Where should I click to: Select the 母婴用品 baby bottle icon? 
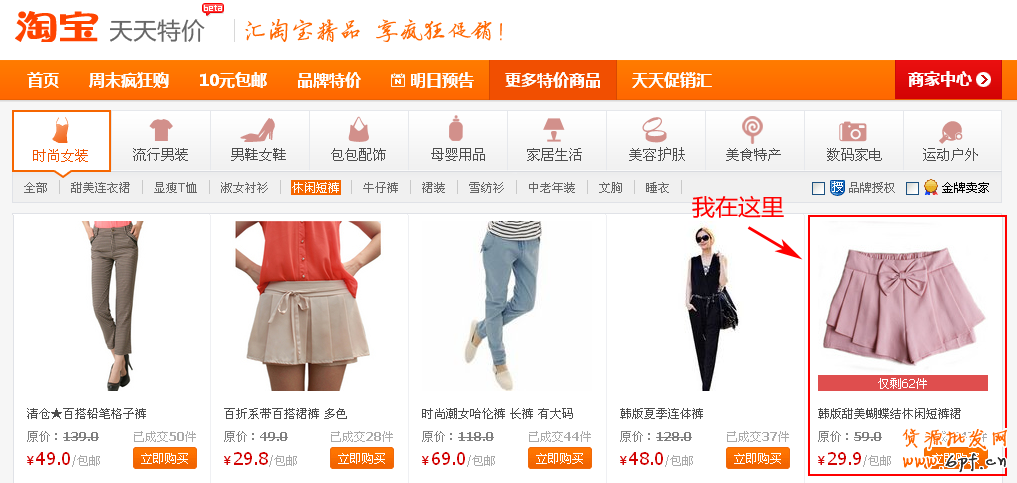tap(456, 129)
